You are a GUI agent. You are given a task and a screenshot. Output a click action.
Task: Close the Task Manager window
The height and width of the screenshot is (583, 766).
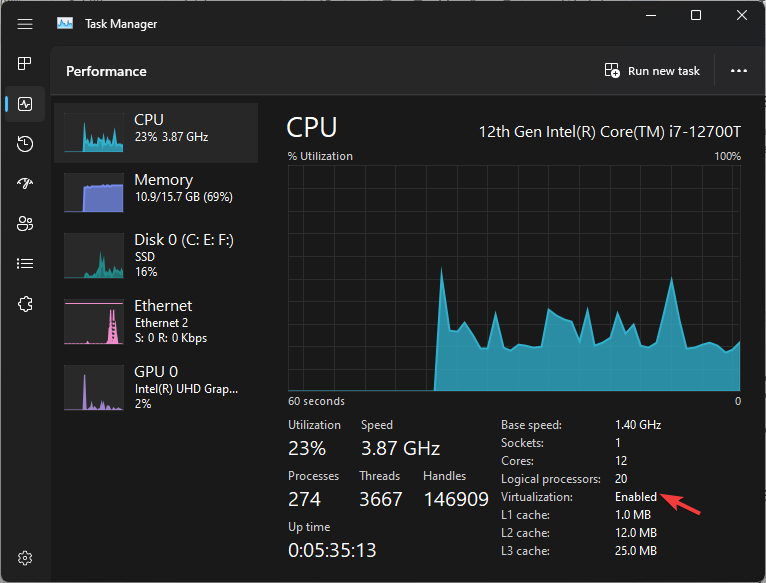742,16
